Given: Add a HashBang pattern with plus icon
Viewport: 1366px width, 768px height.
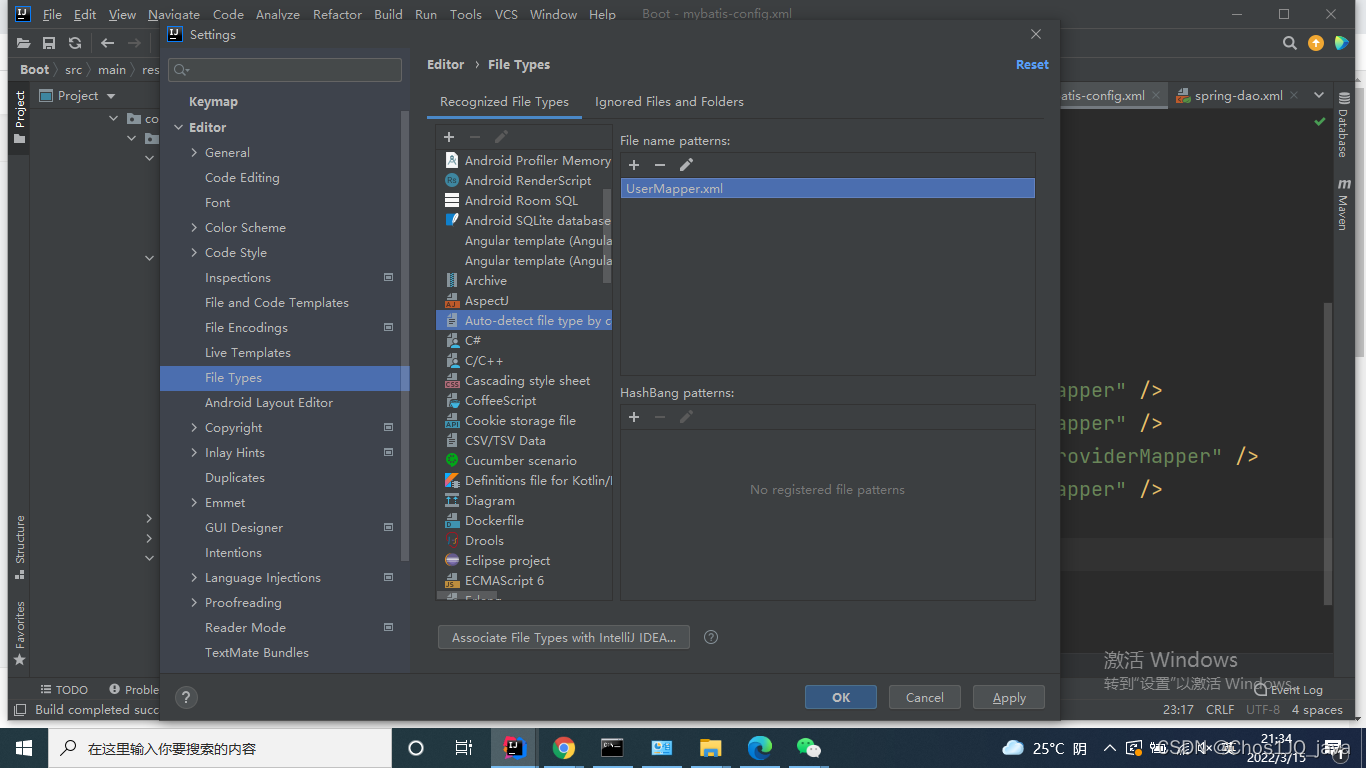Looking at the screenshot, I should point(634,417).
